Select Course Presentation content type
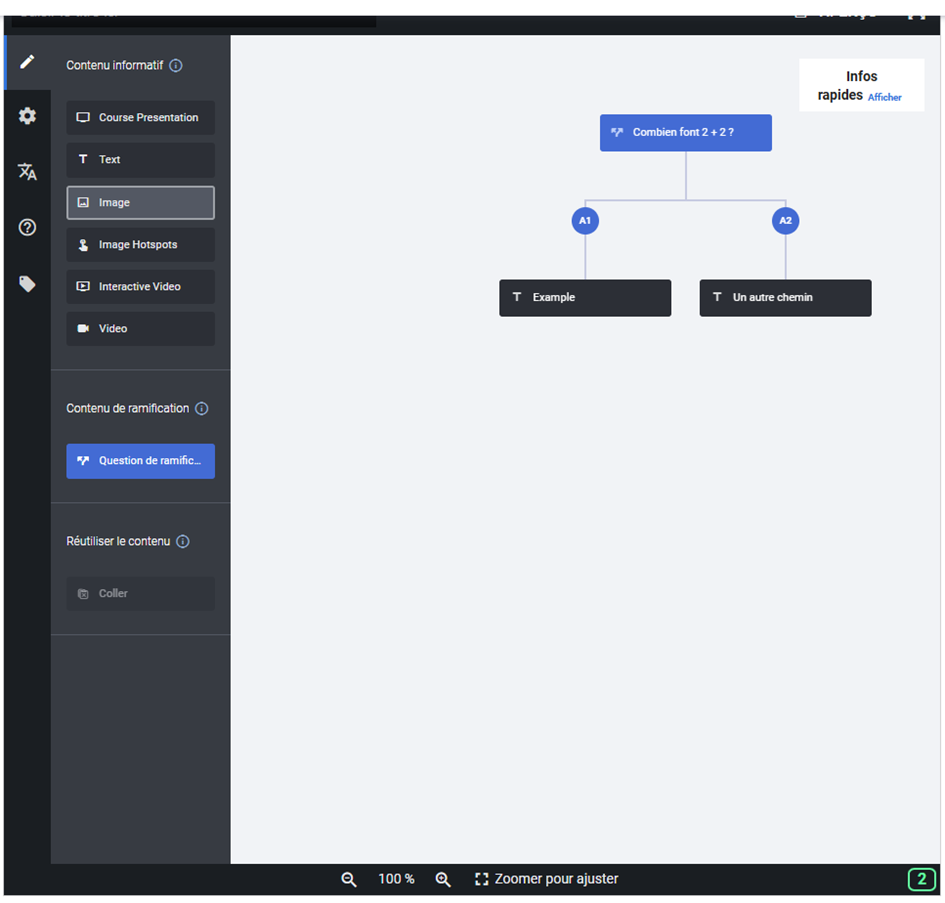Screen dimensions: 945x903 click(x=140, y=118)
